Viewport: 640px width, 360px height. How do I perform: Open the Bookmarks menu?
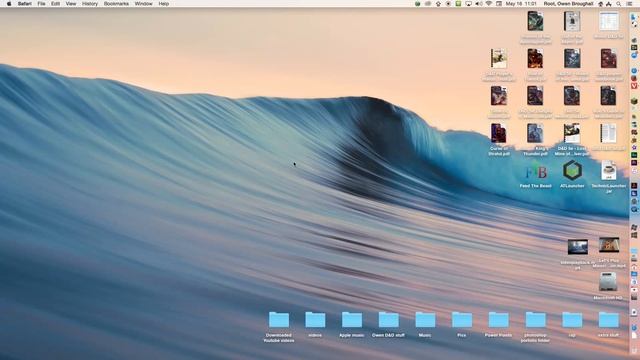pyautogui.click(x=116, y=4)
